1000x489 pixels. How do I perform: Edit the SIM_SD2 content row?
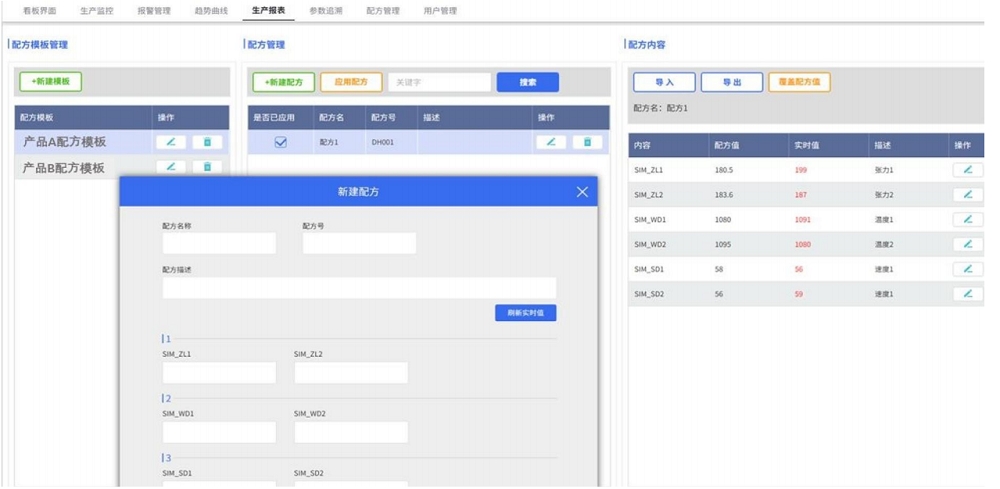tap(967, 294)
